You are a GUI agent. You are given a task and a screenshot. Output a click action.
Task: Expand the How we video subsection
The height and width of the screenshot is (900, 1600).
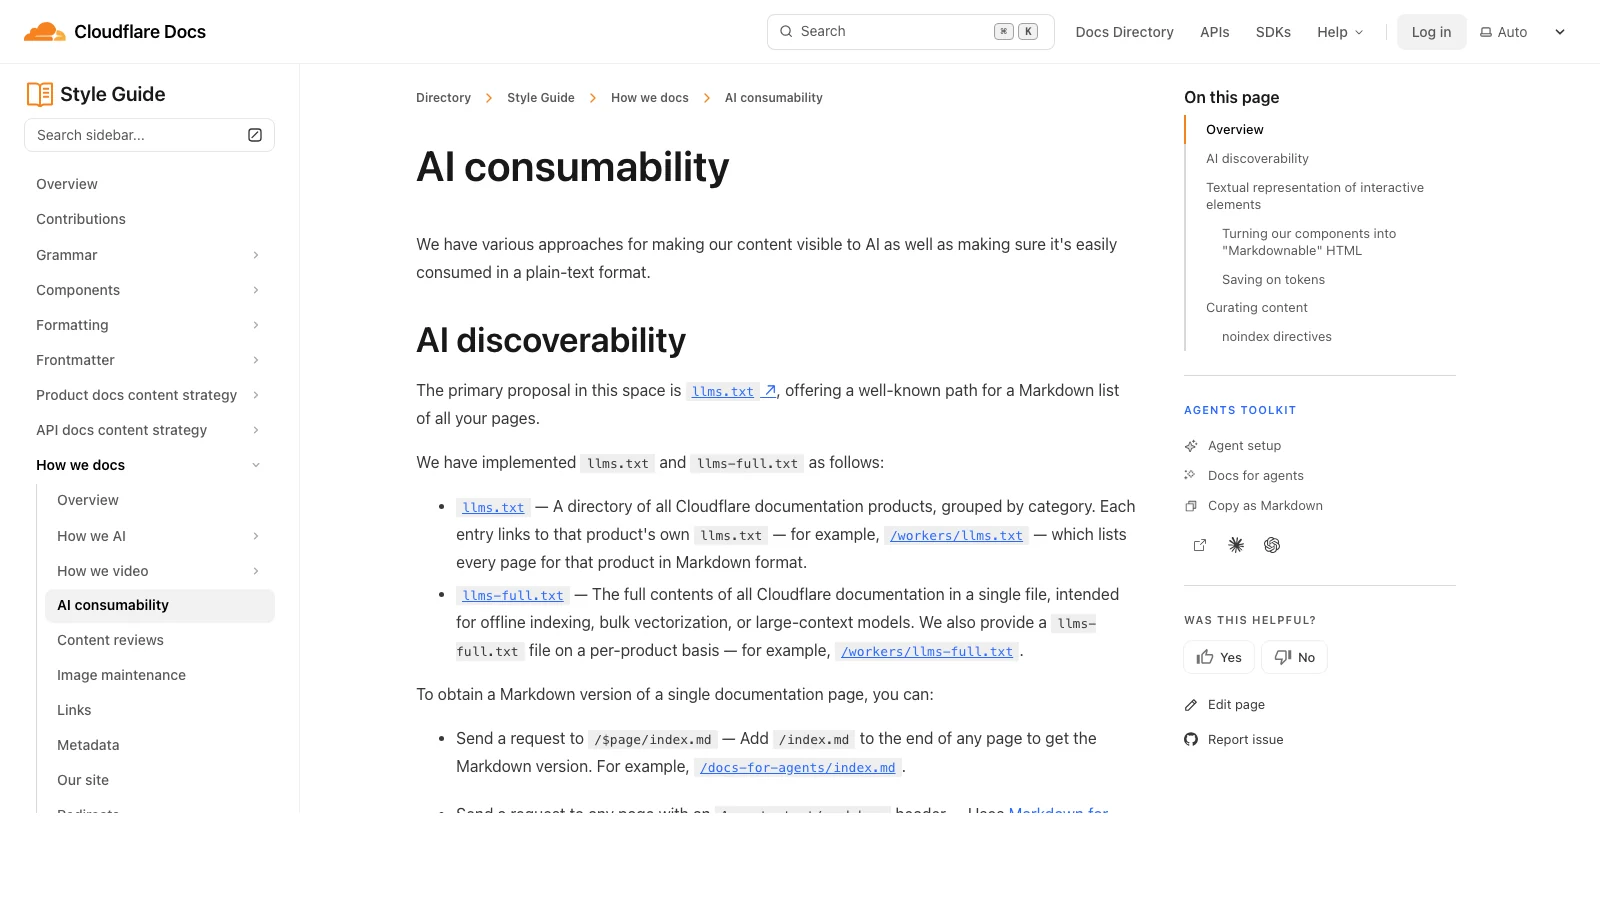pyautogui.click(x=256, y=571)
